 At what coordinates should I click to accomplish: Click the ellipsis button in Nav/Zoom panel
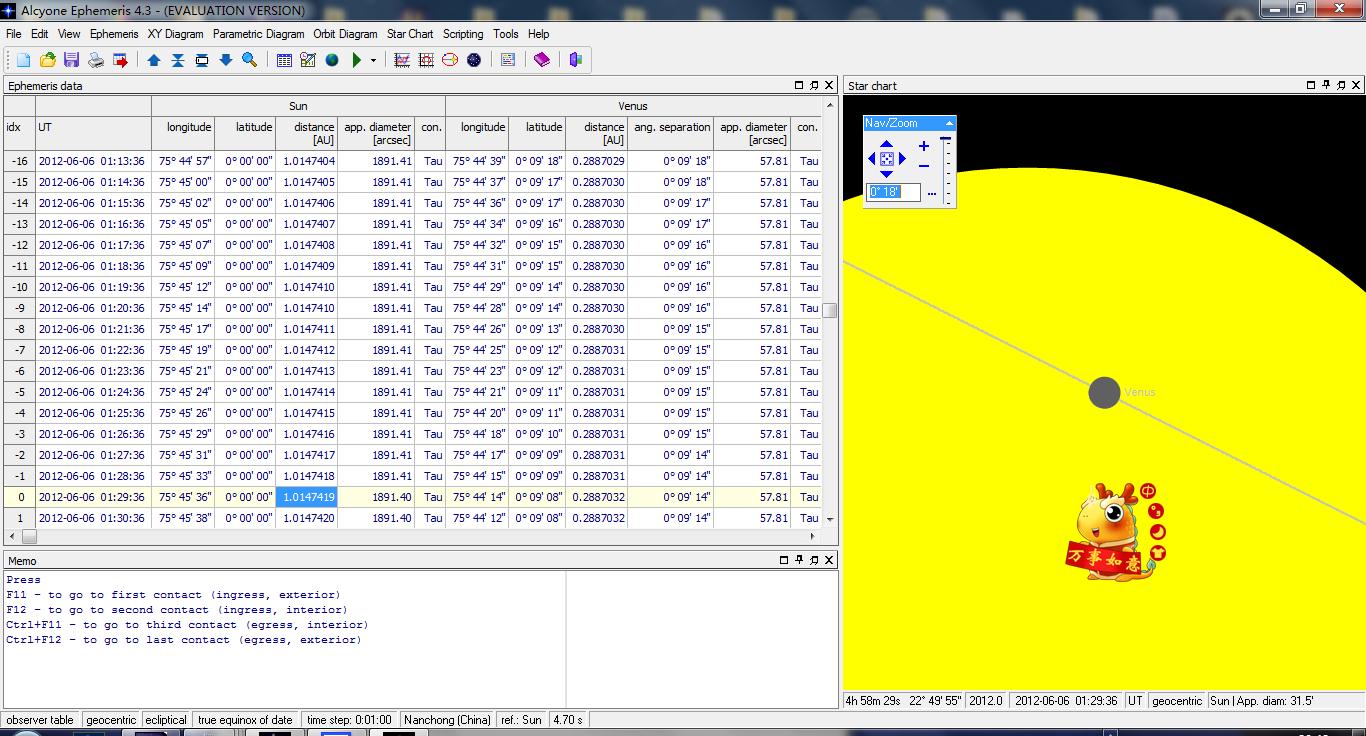(932, 192)
